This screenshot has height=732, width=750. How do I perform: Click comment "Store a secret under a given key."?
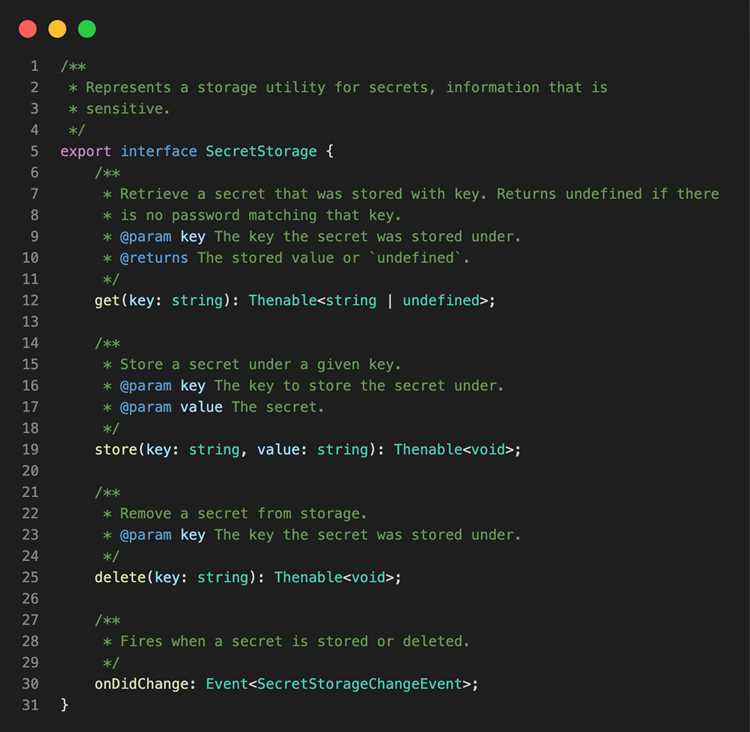click(261, 365)
